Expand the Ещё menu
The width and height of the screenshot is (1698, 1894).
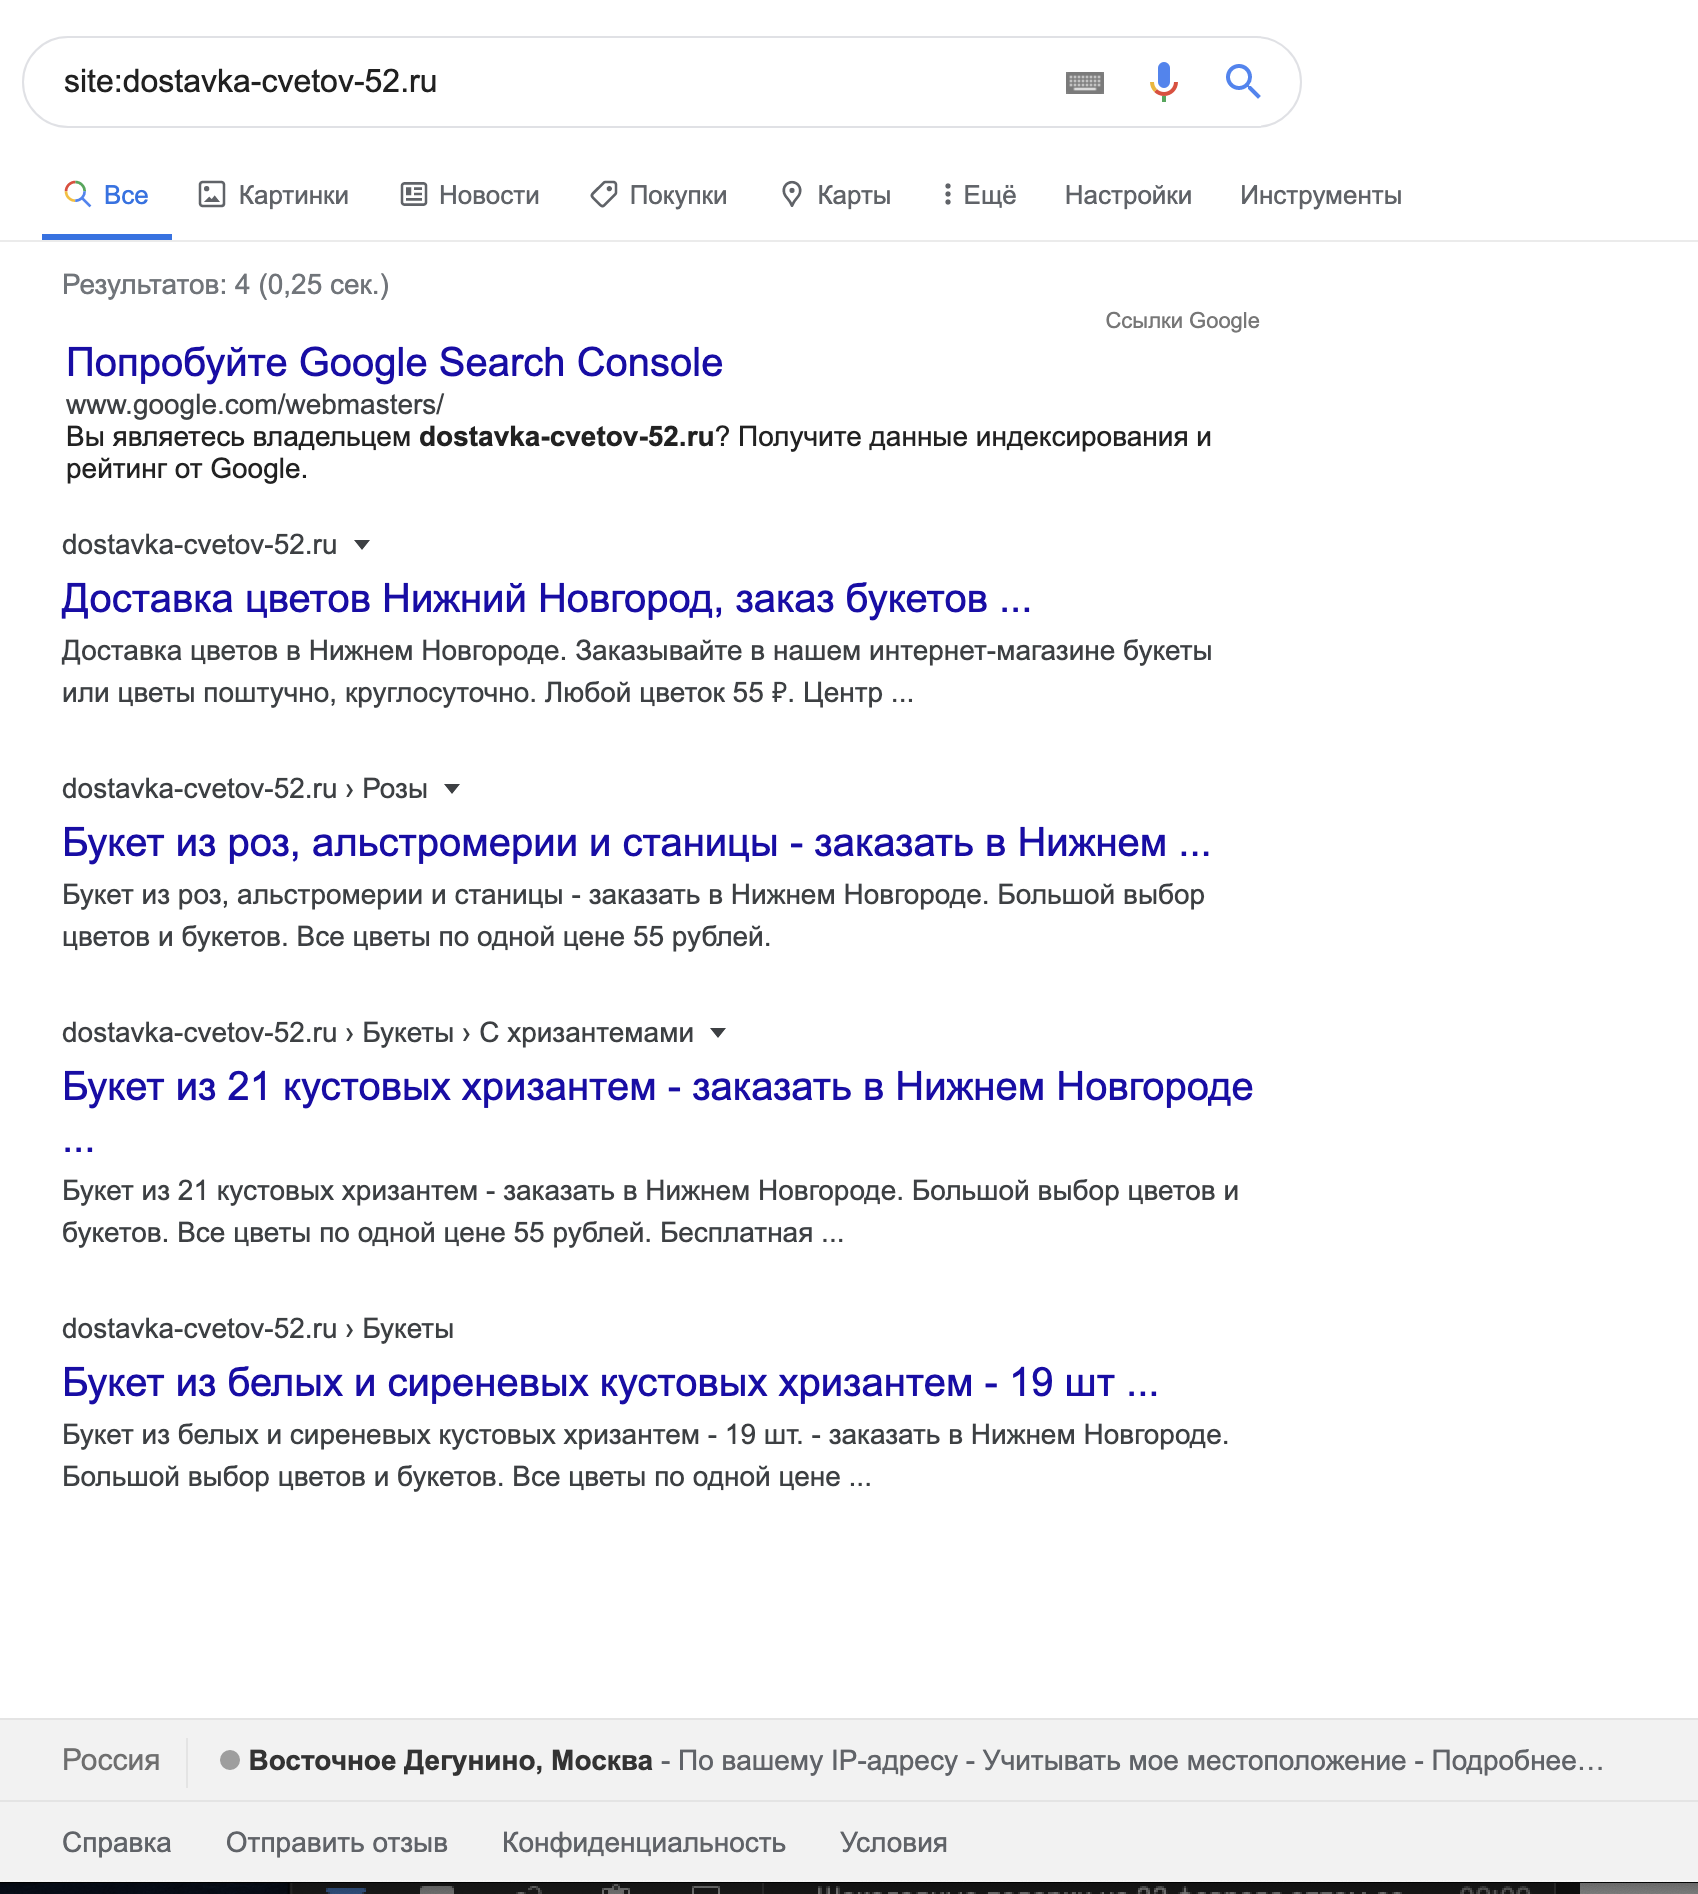[x=979, y=195]
